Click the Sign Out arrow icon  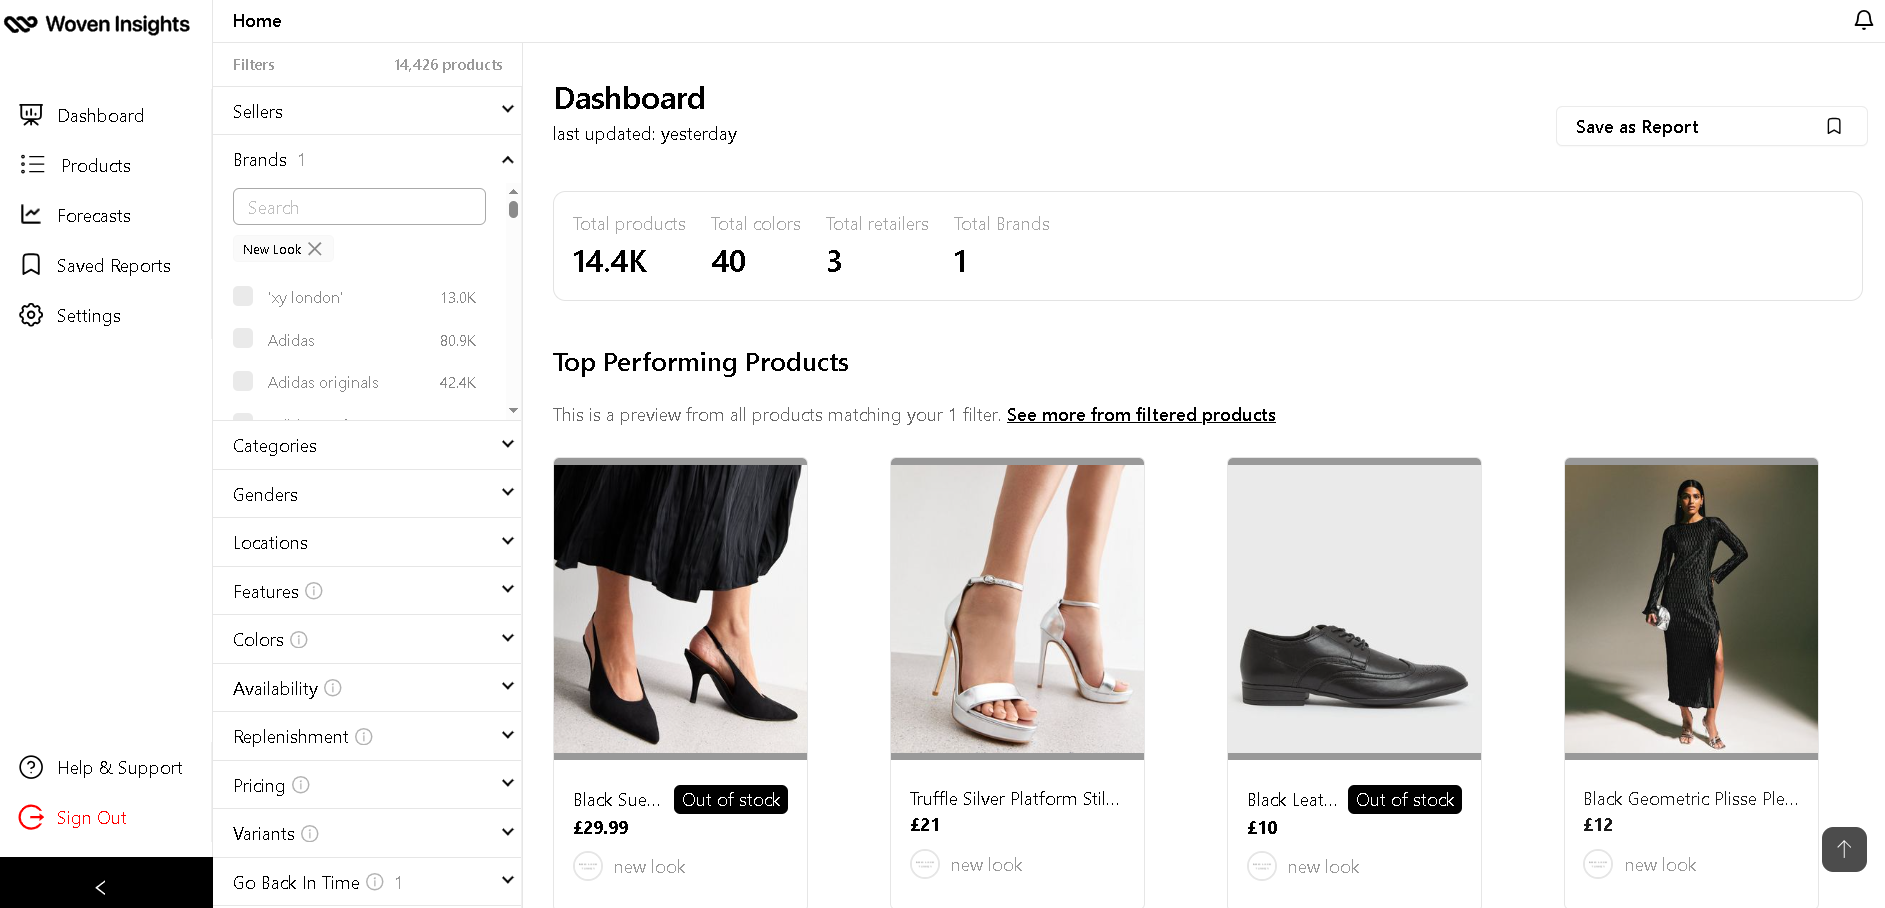pyautogui.click(x=31, y=817)
